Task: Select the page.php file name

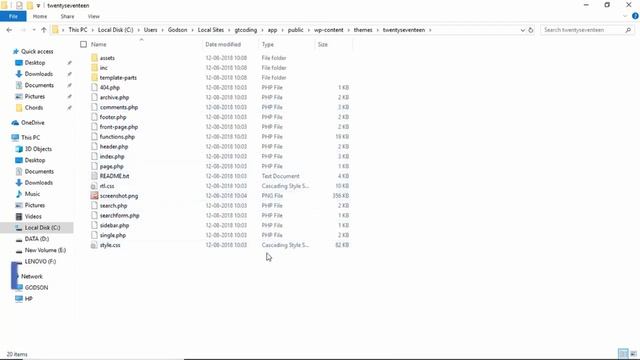Action: (111, 167)
